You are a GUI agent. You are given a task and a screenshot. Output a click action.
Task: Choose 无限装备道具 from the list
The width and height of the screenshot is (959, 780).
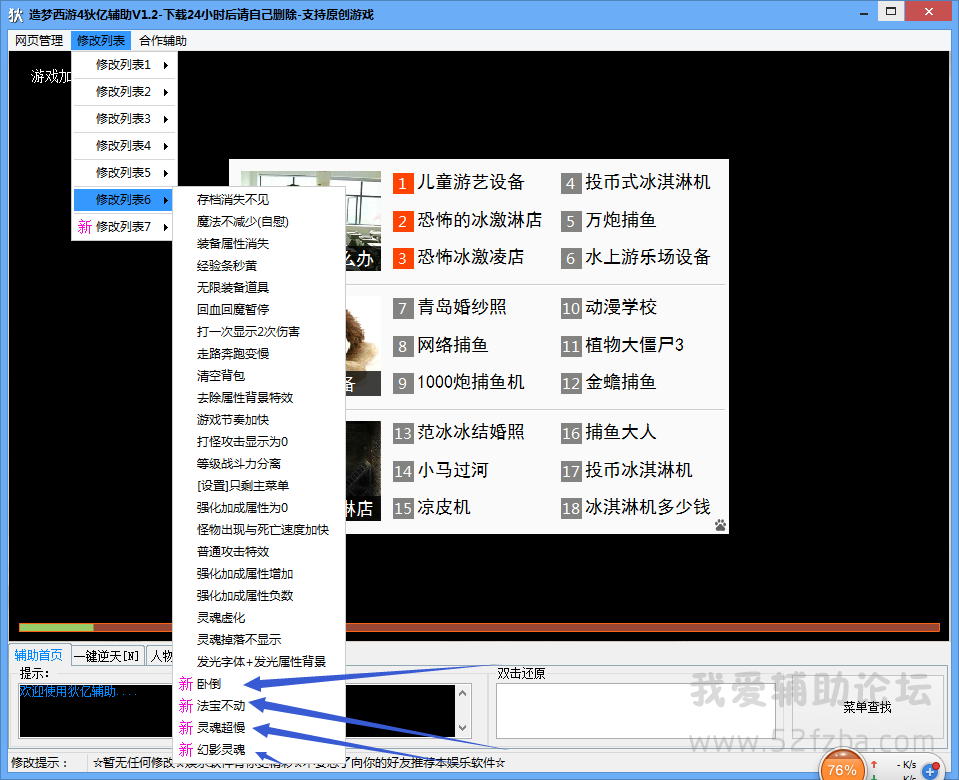coord(233,288)
